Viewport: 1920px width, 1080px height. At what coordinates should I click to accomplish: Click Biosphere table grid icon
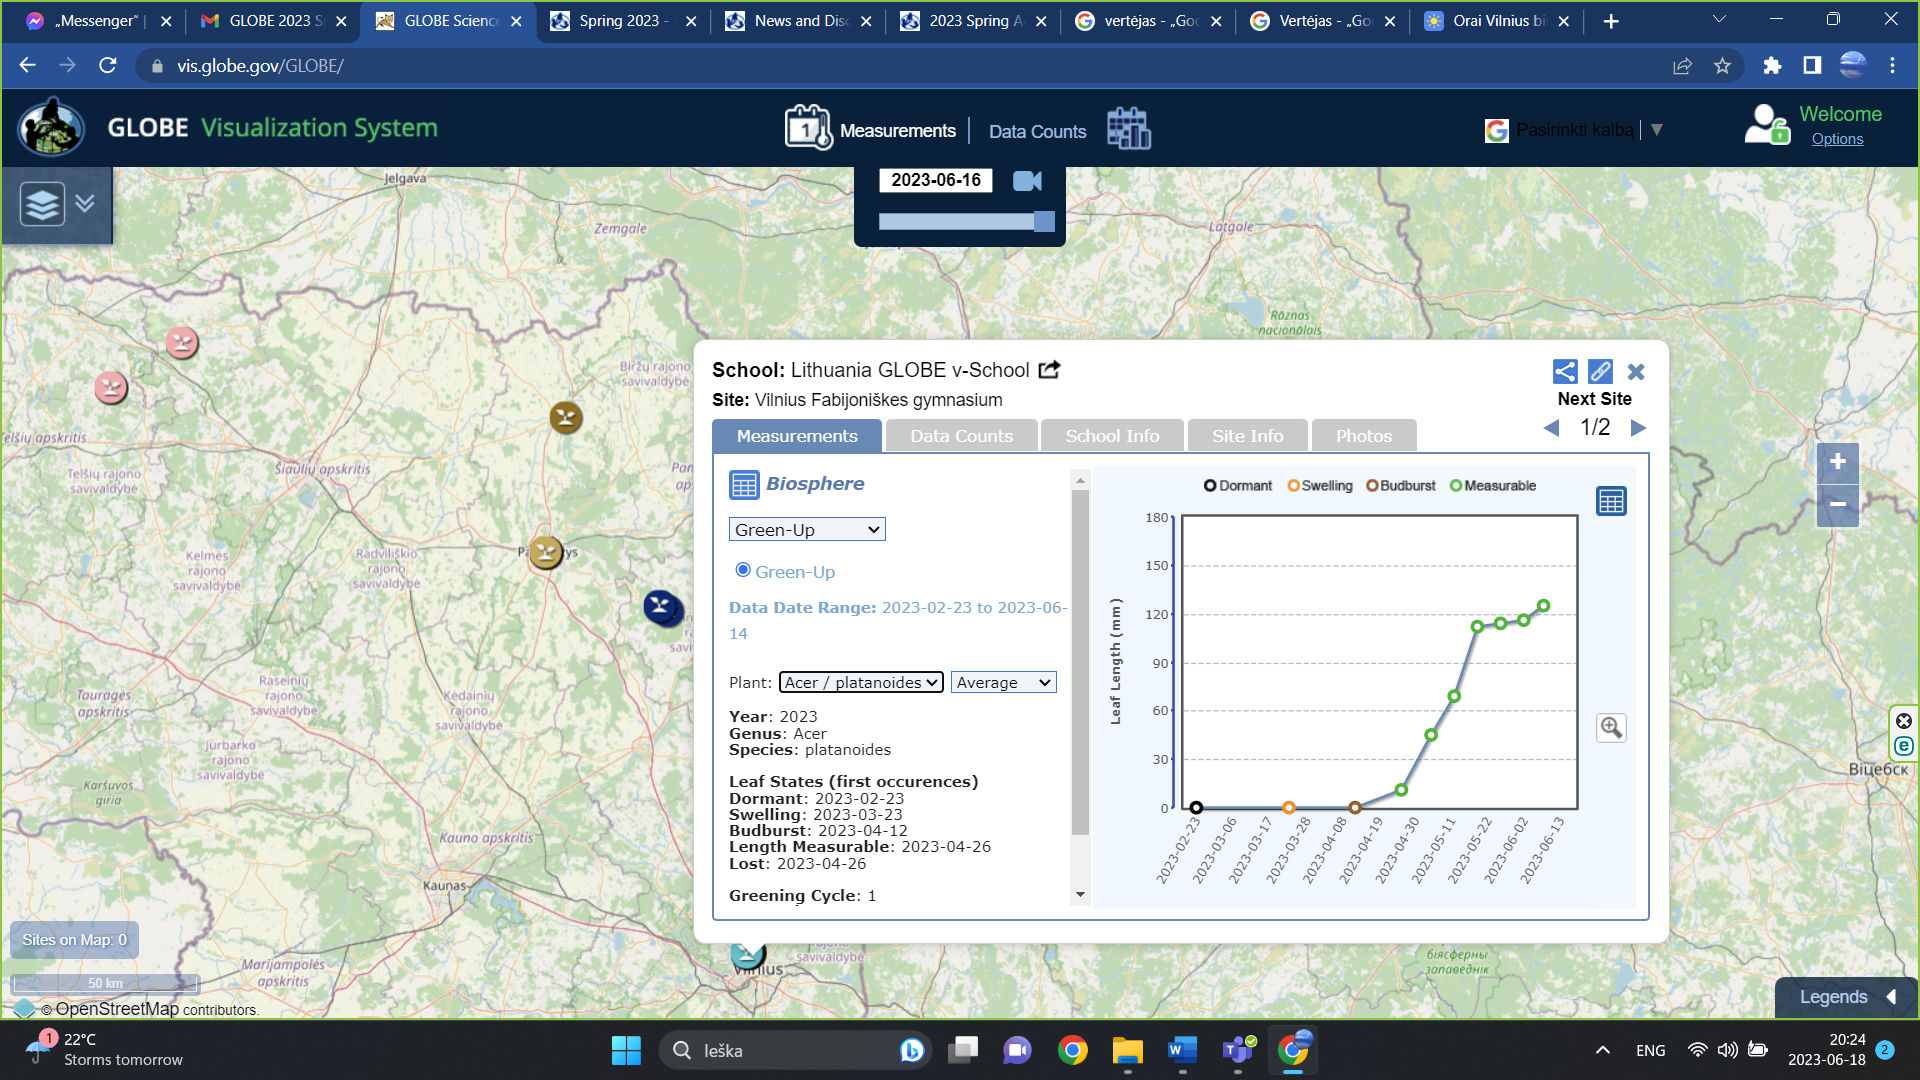pyautogui.click(x=744, y=485)
